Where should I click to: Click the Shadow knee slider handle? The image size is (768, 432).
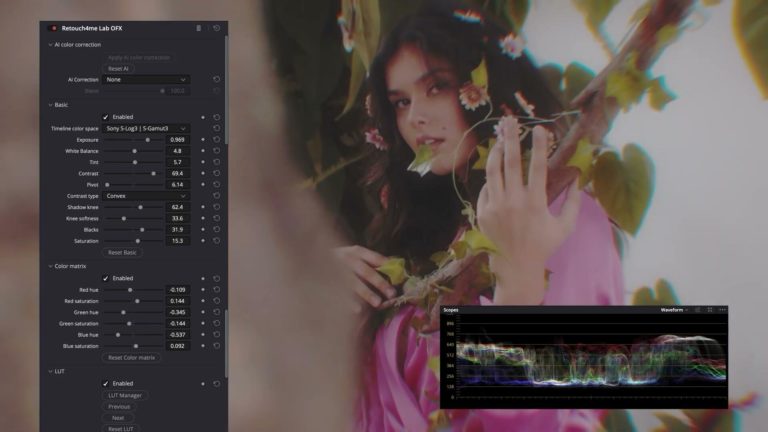point(140,207)
